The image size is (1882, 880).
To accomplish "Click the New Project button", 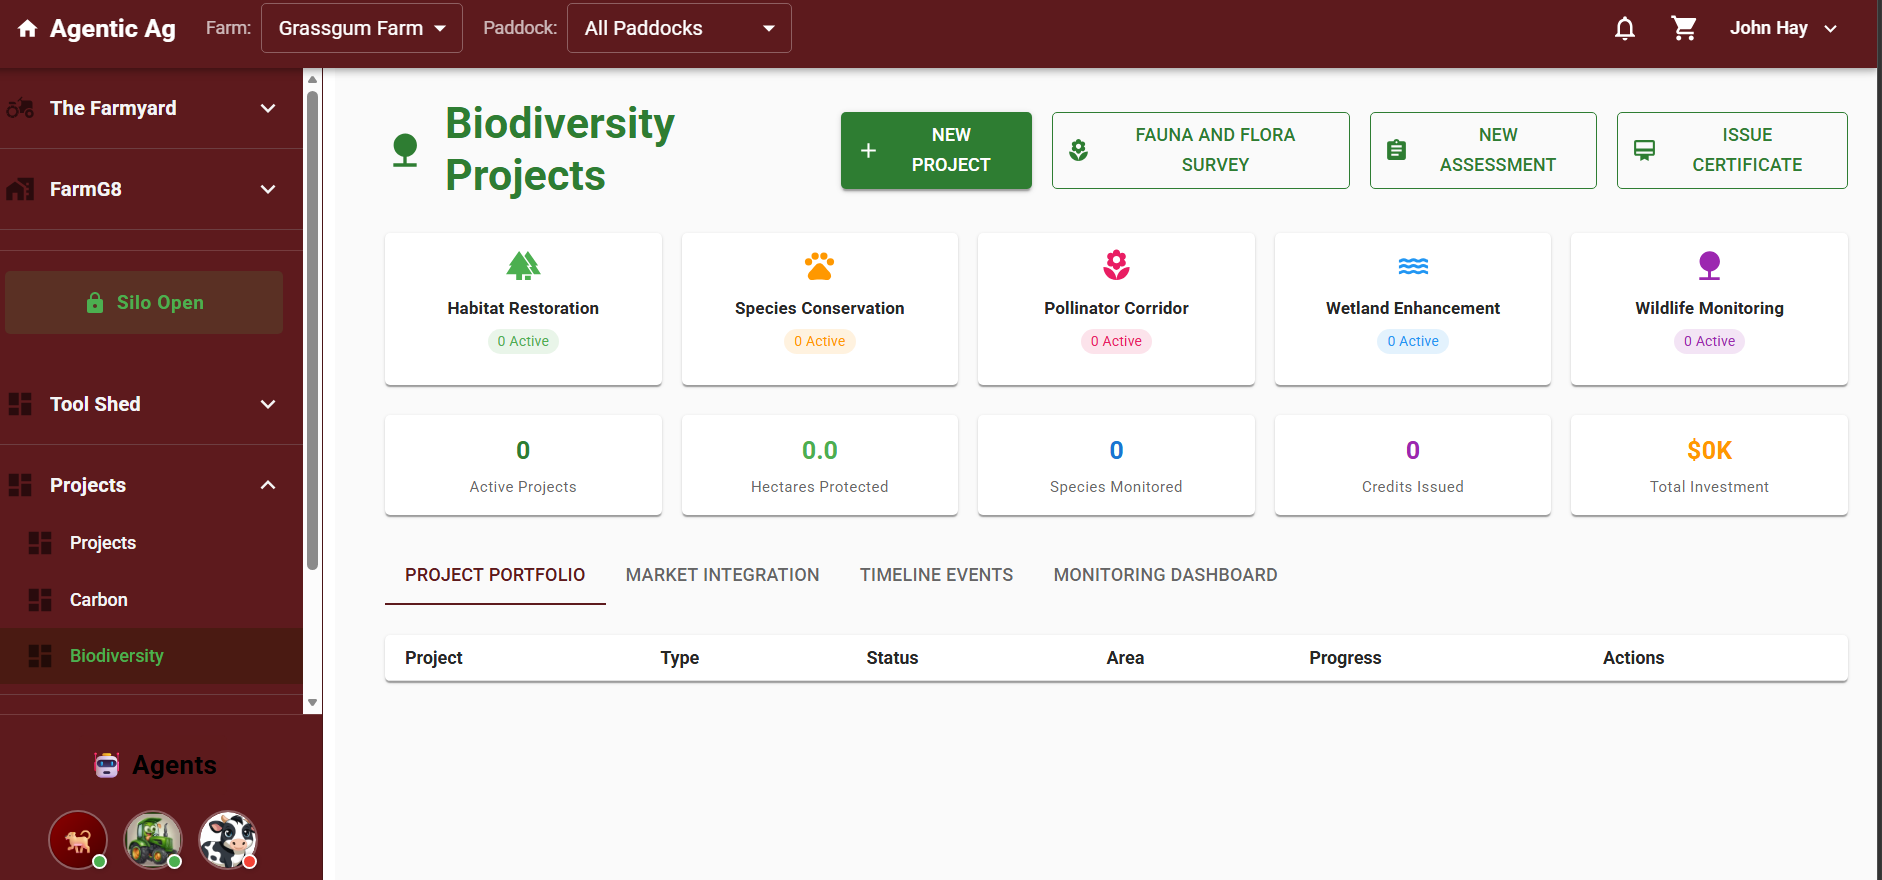I will pyautogui.click(x=936, y=150).
